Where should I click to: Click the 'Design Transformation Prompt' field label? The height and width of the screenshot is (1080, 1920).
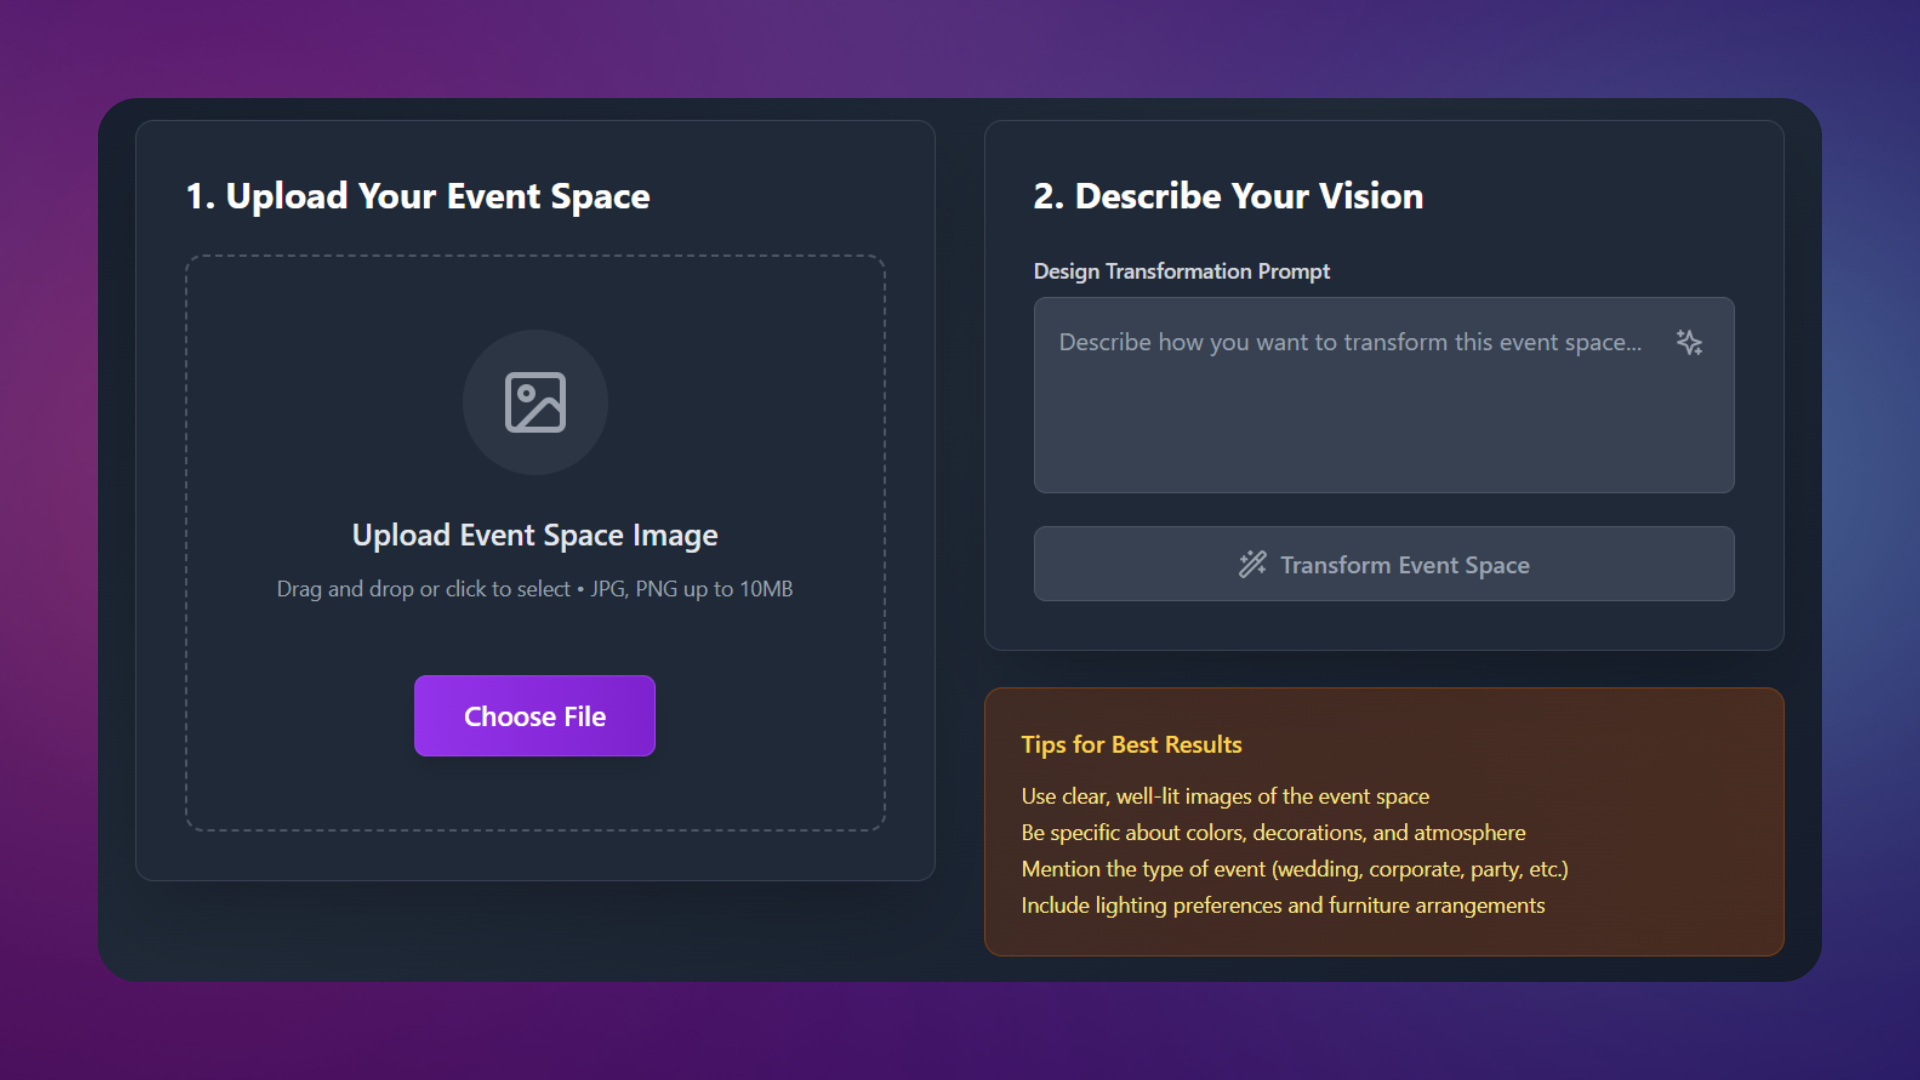point(1181,271)
